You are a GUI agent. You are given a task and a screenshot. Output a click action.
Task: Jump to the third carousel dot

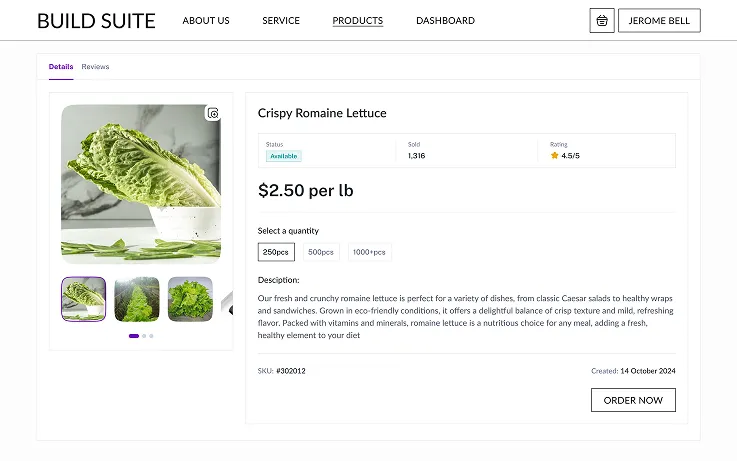click(151, 336)
